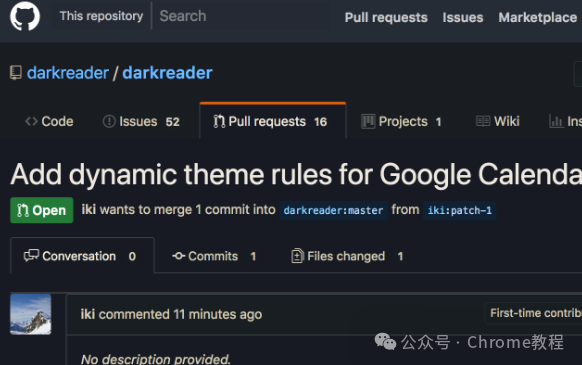Open the Wiki tab
Screen dimensions: 582x365
[498, 121]
